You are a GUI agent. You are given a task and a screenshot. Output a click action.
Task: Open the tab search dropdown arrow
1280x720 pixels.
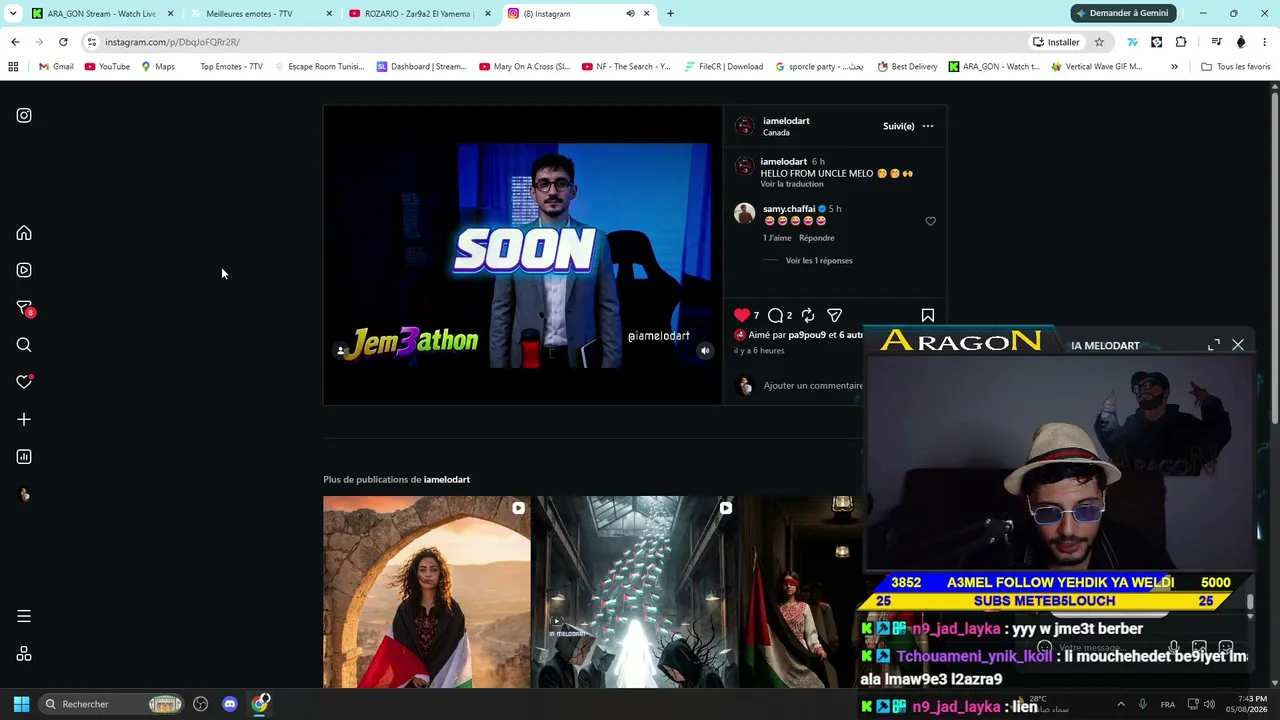tap(13, 14)
